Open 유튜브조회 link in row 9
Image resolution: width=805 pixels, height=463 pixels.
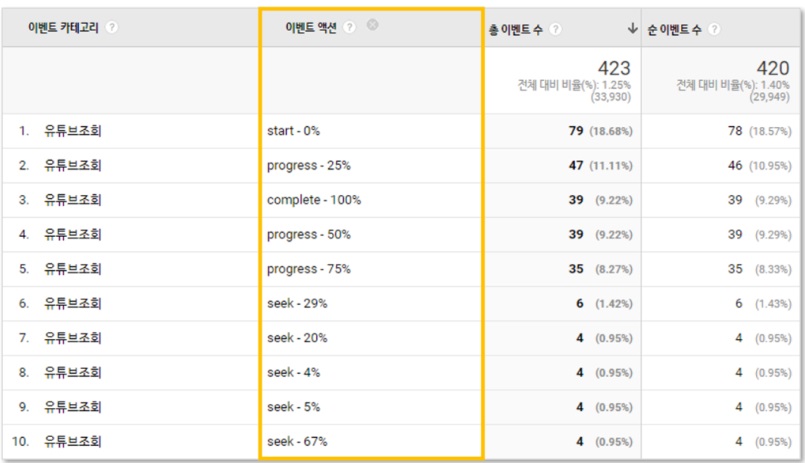coord(73,407)
